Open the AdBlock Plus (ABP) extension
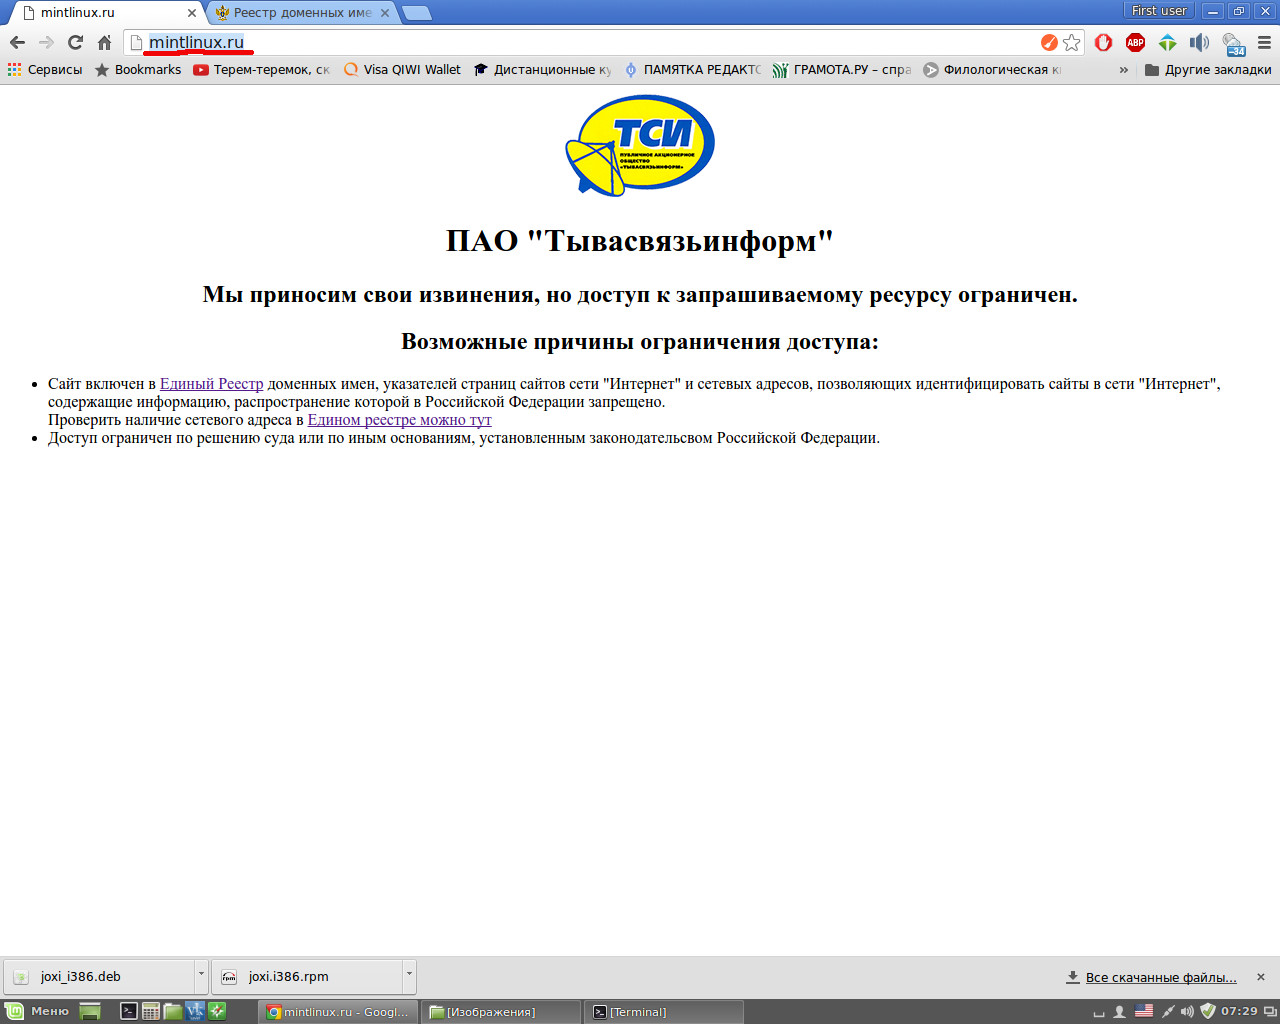 point(1135,42)
